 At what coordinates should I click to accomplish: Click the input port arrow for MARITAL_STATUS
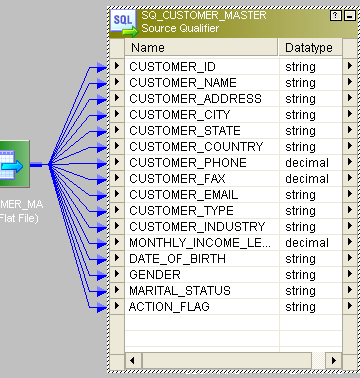(x=117, y=290)
